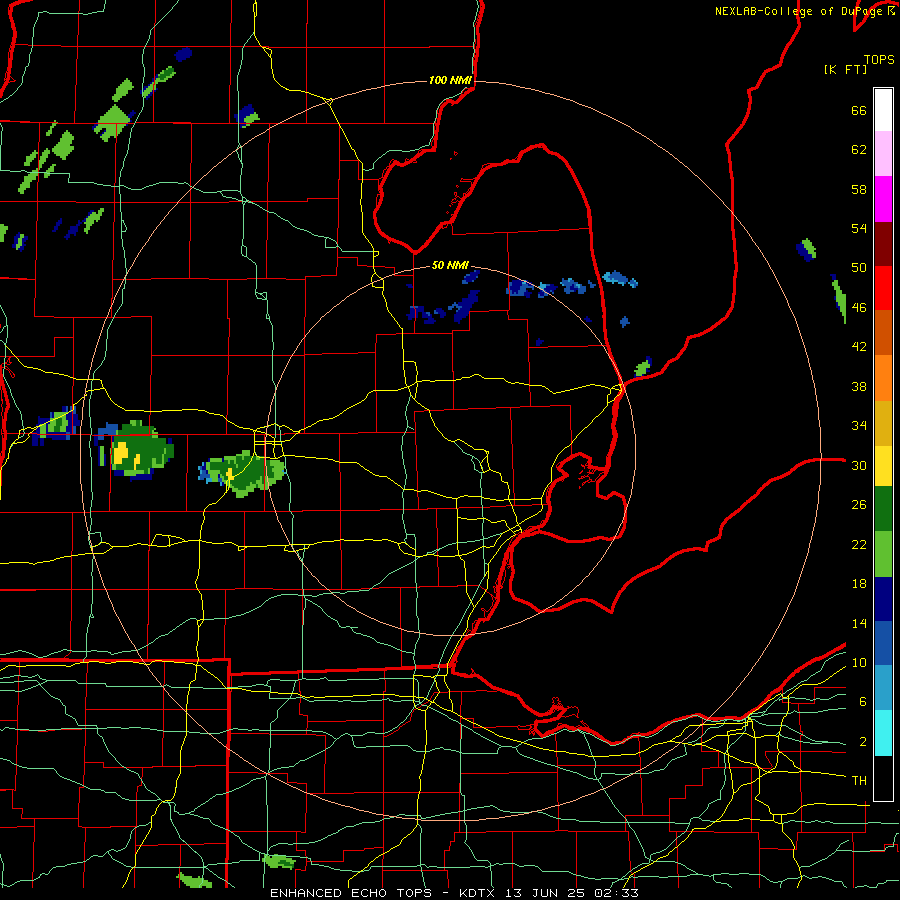
Task: Click the "ENHANCED ECHO TOPS" product title
Action: tap(351, 893)
